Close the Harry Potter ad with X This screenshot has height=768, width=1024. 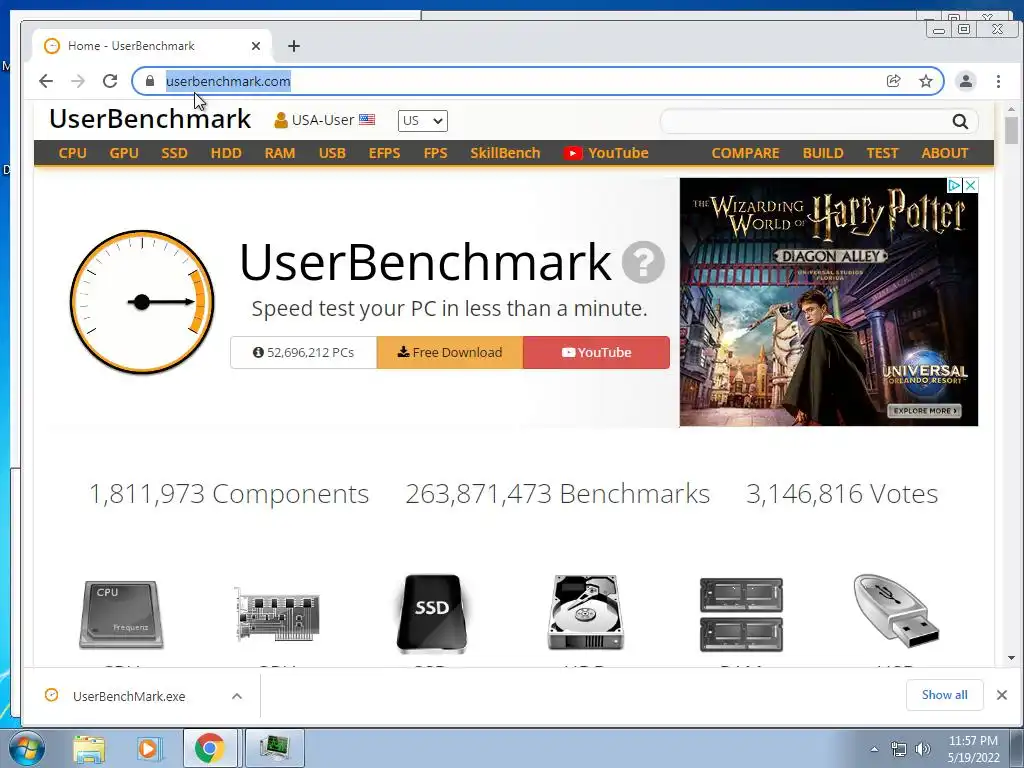[x=970, y=185]
